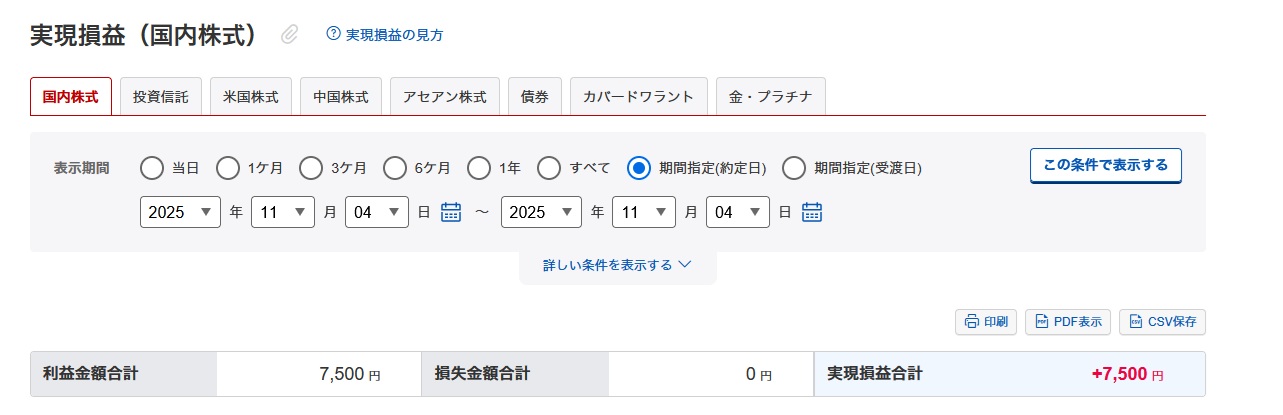Select the すべて radio button
The image size is (1283, 415).
(x=549, y=168)
